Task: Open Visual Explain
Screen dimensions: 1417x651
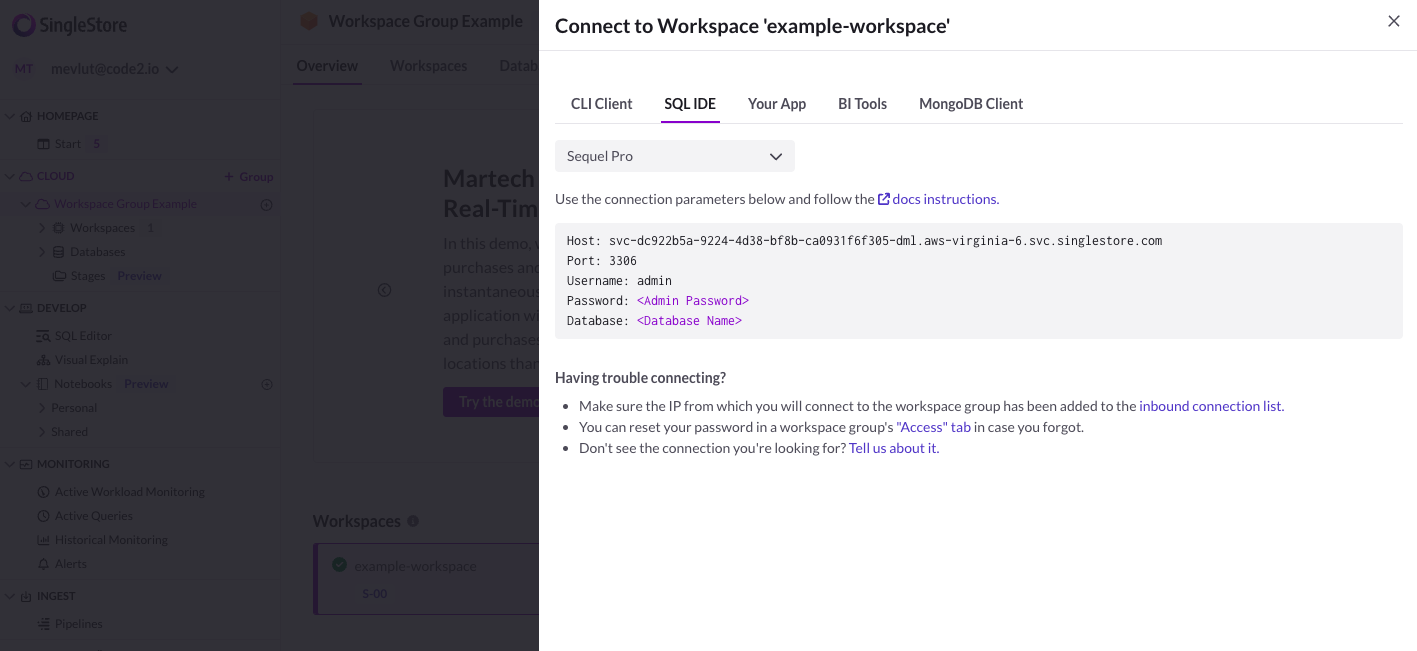Action: pos(82,360)
